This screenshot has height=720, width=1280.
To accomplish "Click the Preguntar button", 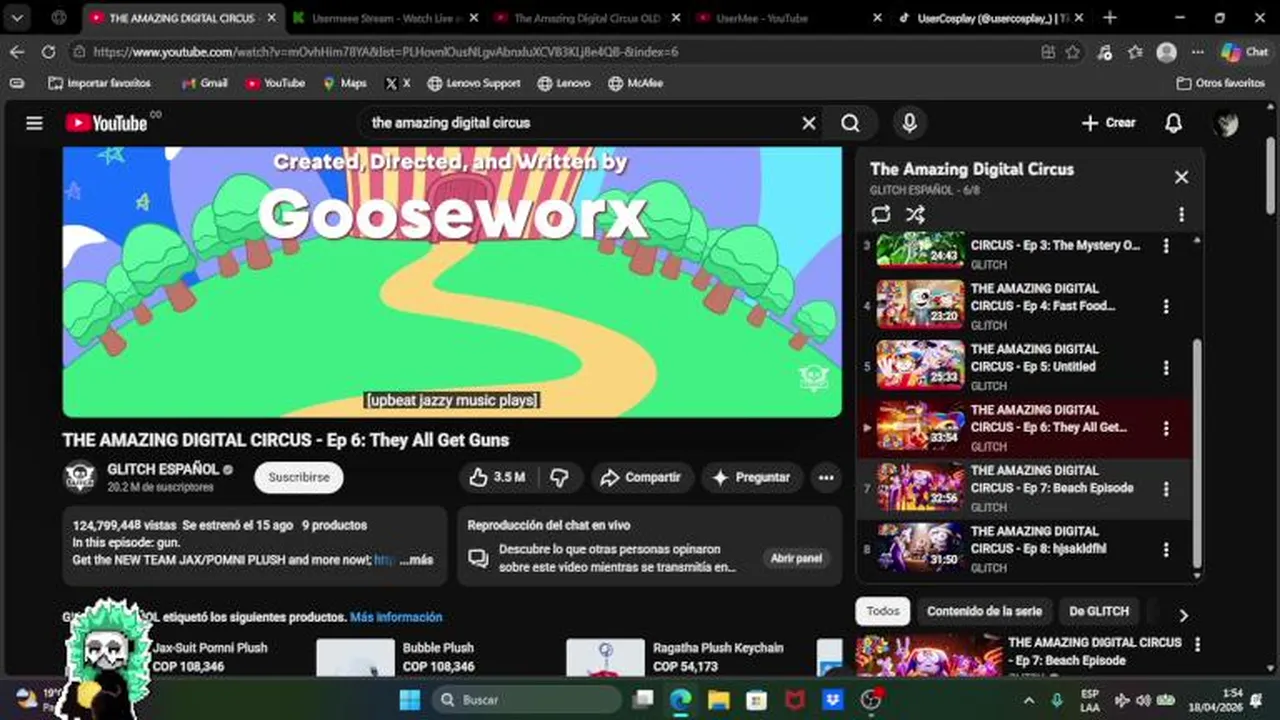I will [x=751, y=478].
